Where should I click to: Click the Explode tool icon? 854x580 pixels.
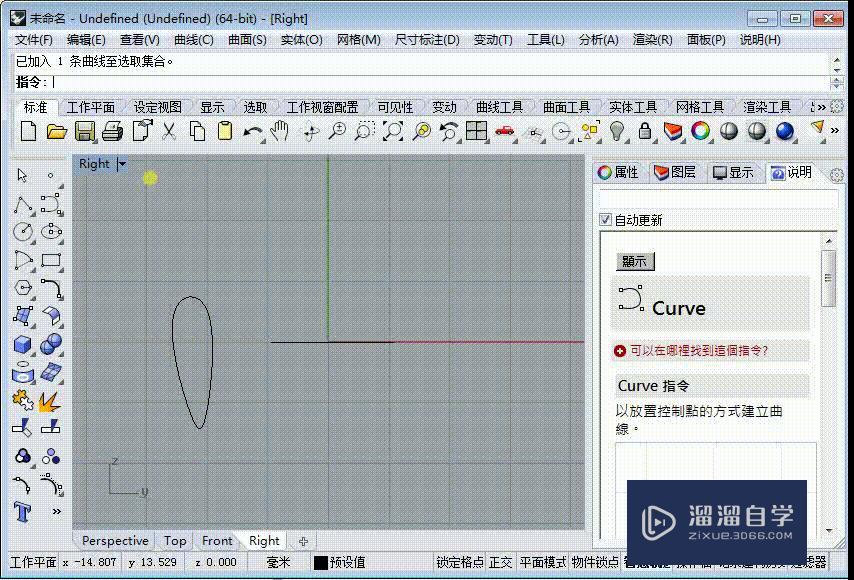tap(50, 401)
